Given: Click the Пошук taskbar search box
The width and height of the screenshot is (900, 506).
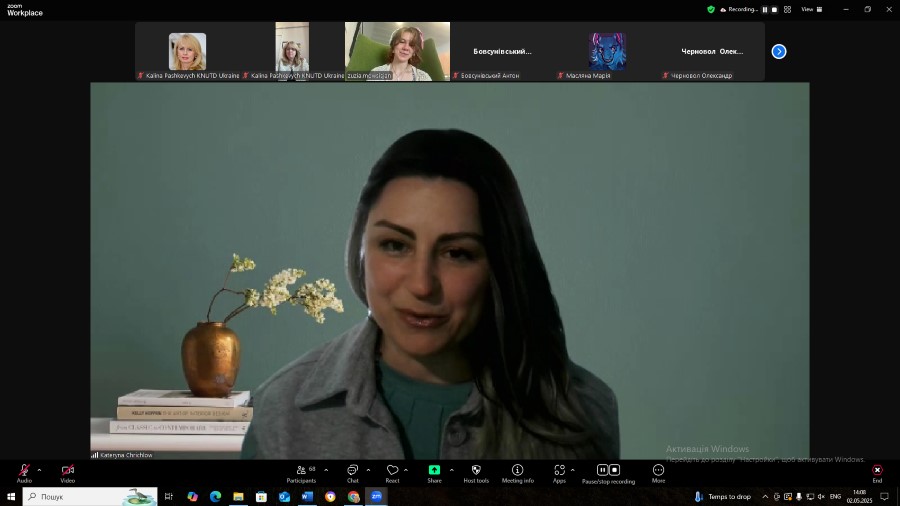Looking at the screenshot, I should point(90,496).
